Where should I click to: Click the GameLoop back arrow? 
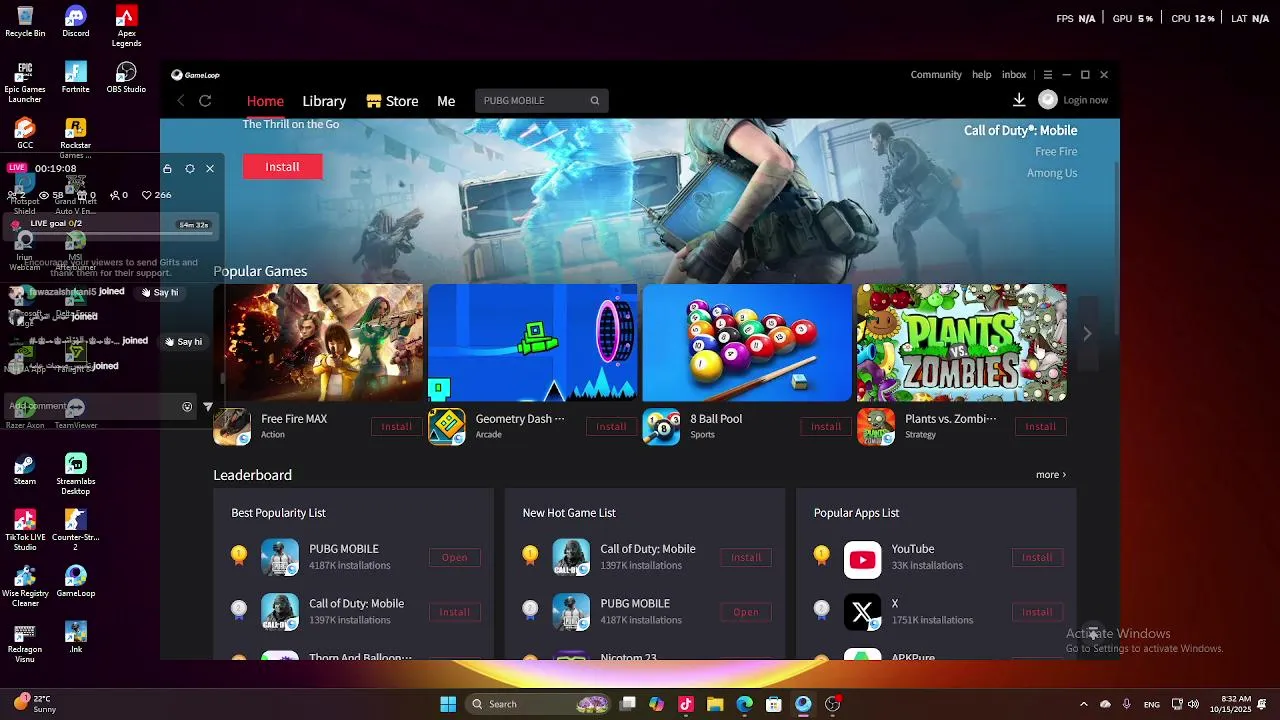pyautogui.click(x=181, y=101)
